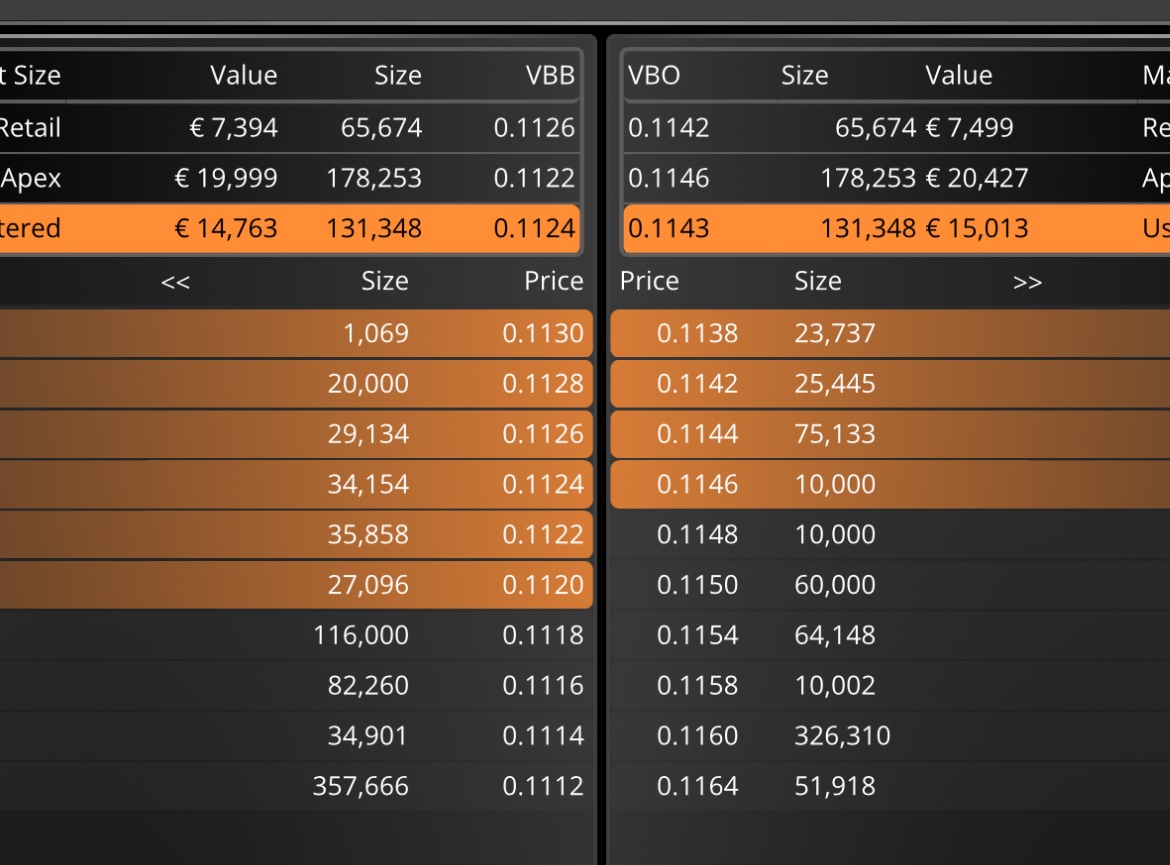Select ask row 75,133 at 0.1144
Screen dimensions: 1170x865
890,434
